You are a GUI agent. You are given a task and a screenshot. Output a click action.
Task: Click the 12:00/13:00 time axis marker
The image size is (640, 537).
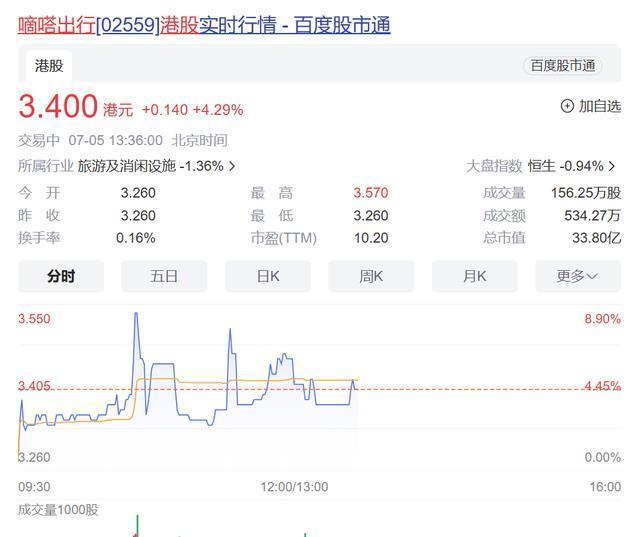point(292,487)
